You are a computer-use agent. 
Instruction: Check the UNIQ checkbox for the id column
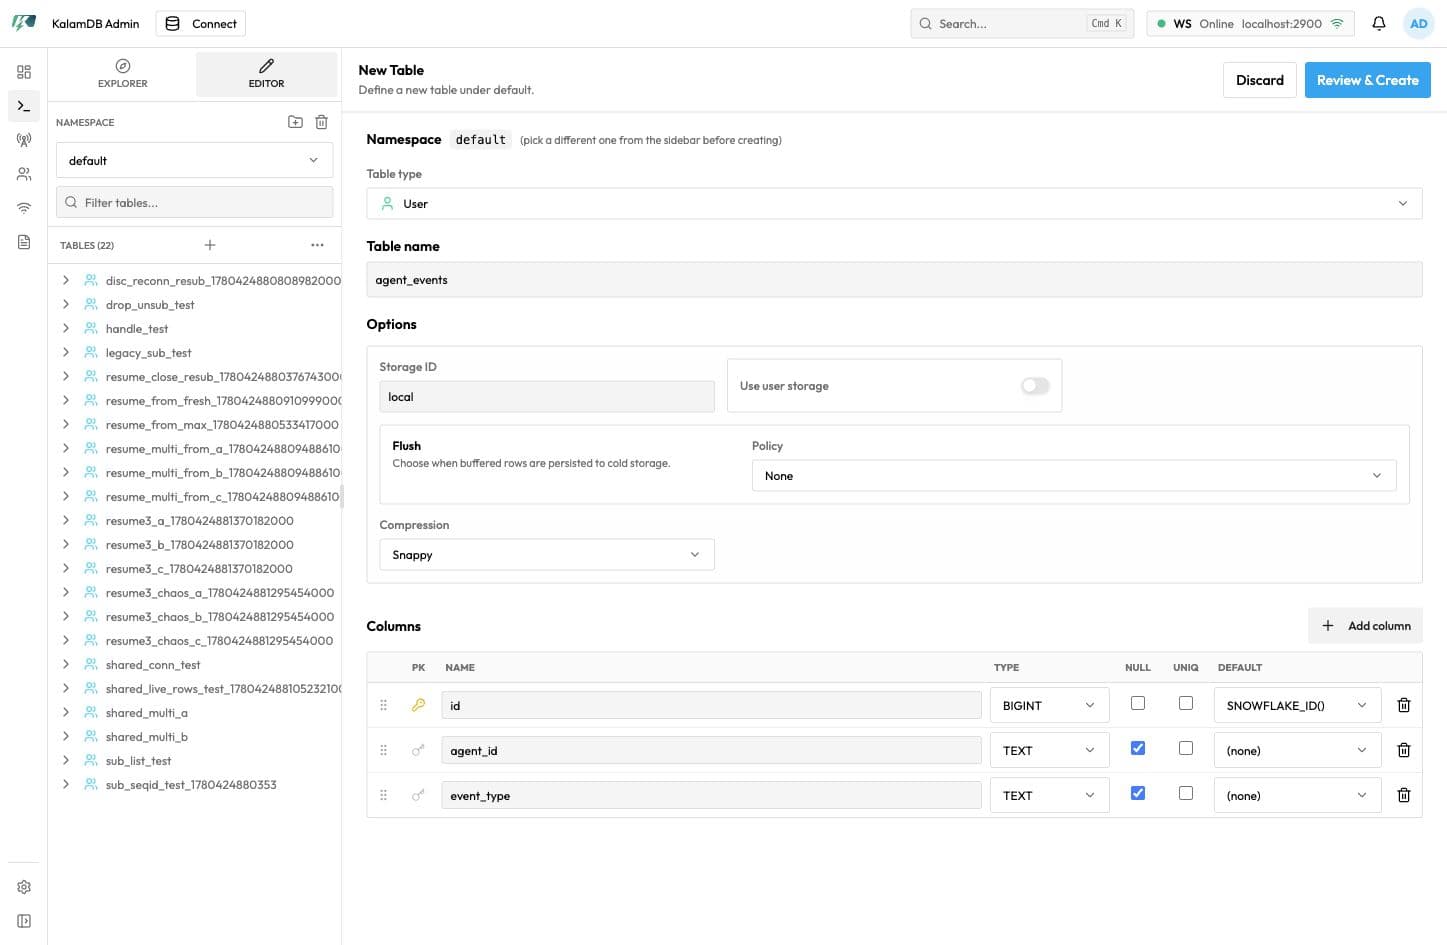tap(1186, 703)
